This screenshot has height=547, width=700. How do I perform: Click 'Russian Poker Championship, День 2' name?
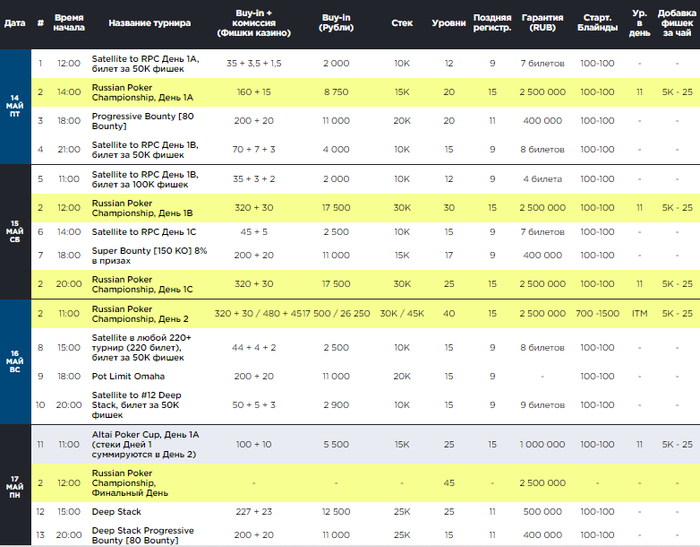140,314
